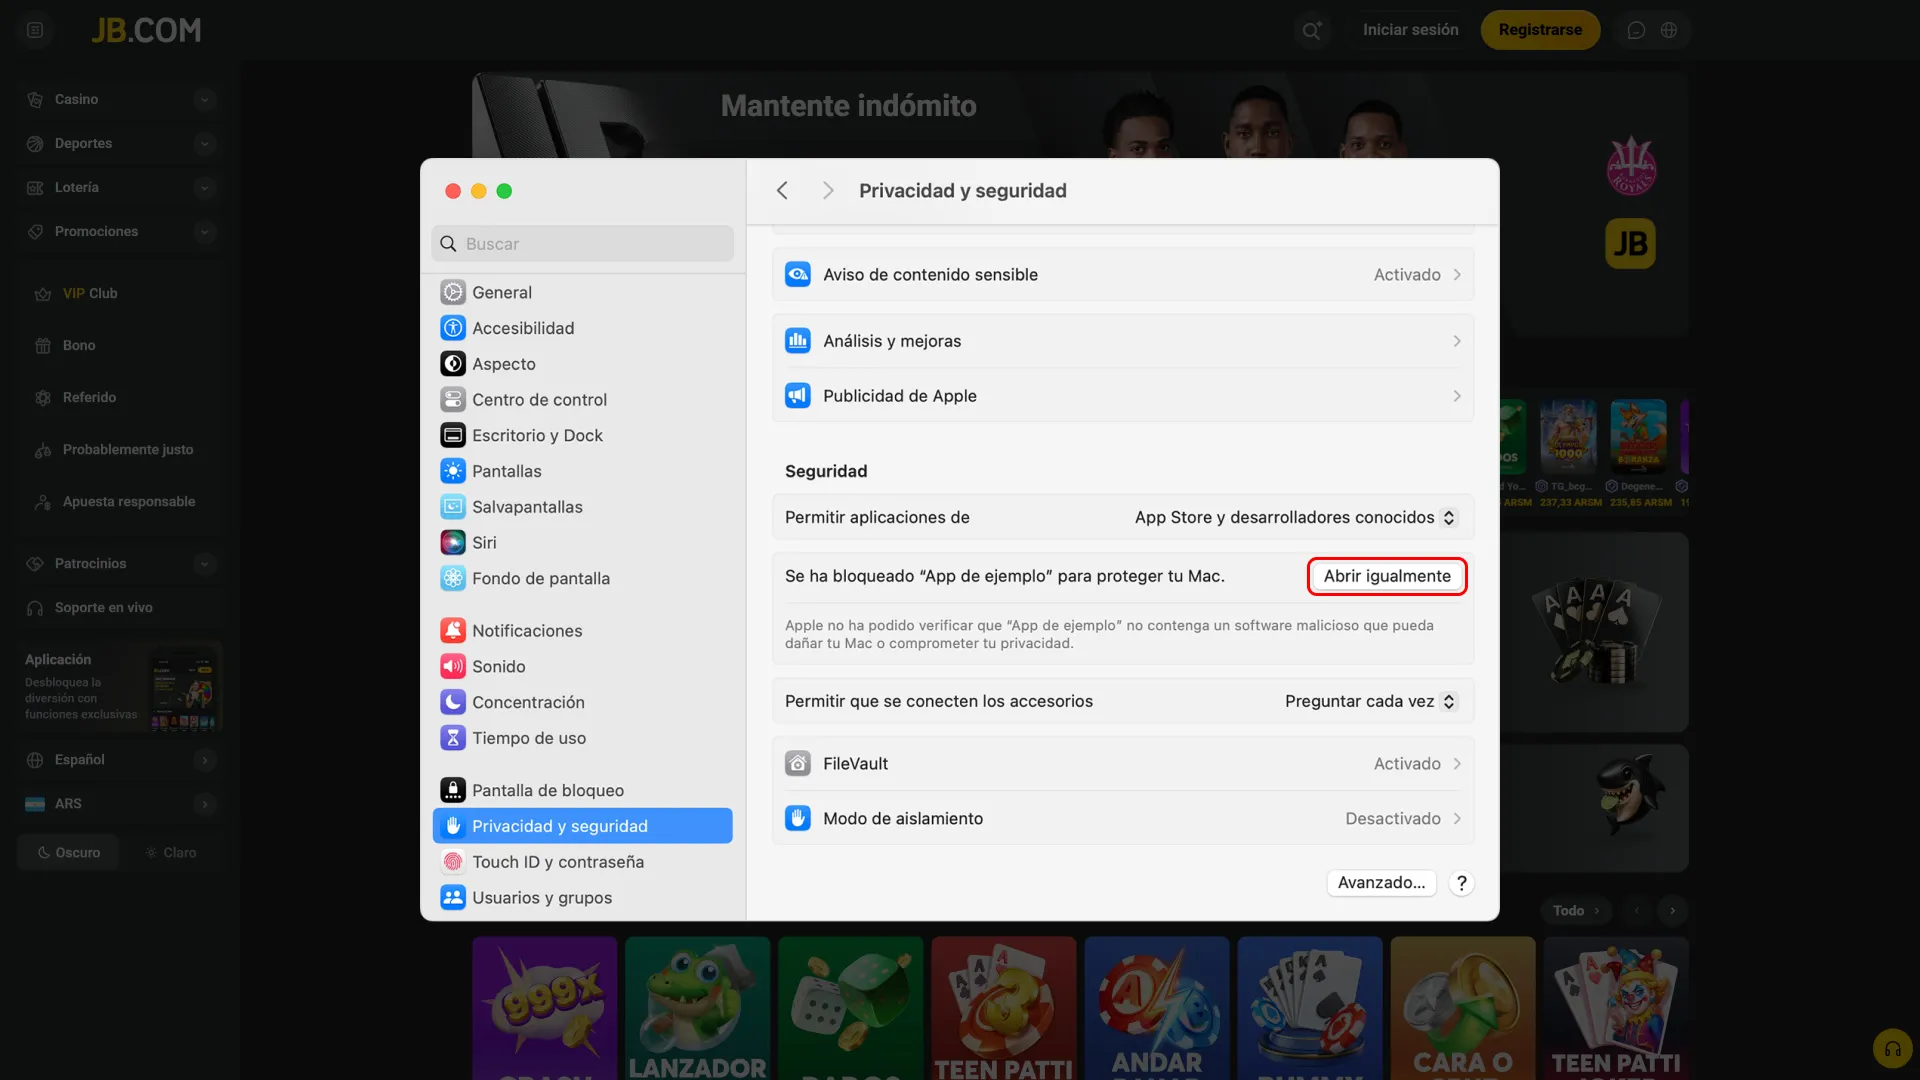Go back with the left chevron arrow
Screen dimensions: 1920x1080
[x=782, y=191]
